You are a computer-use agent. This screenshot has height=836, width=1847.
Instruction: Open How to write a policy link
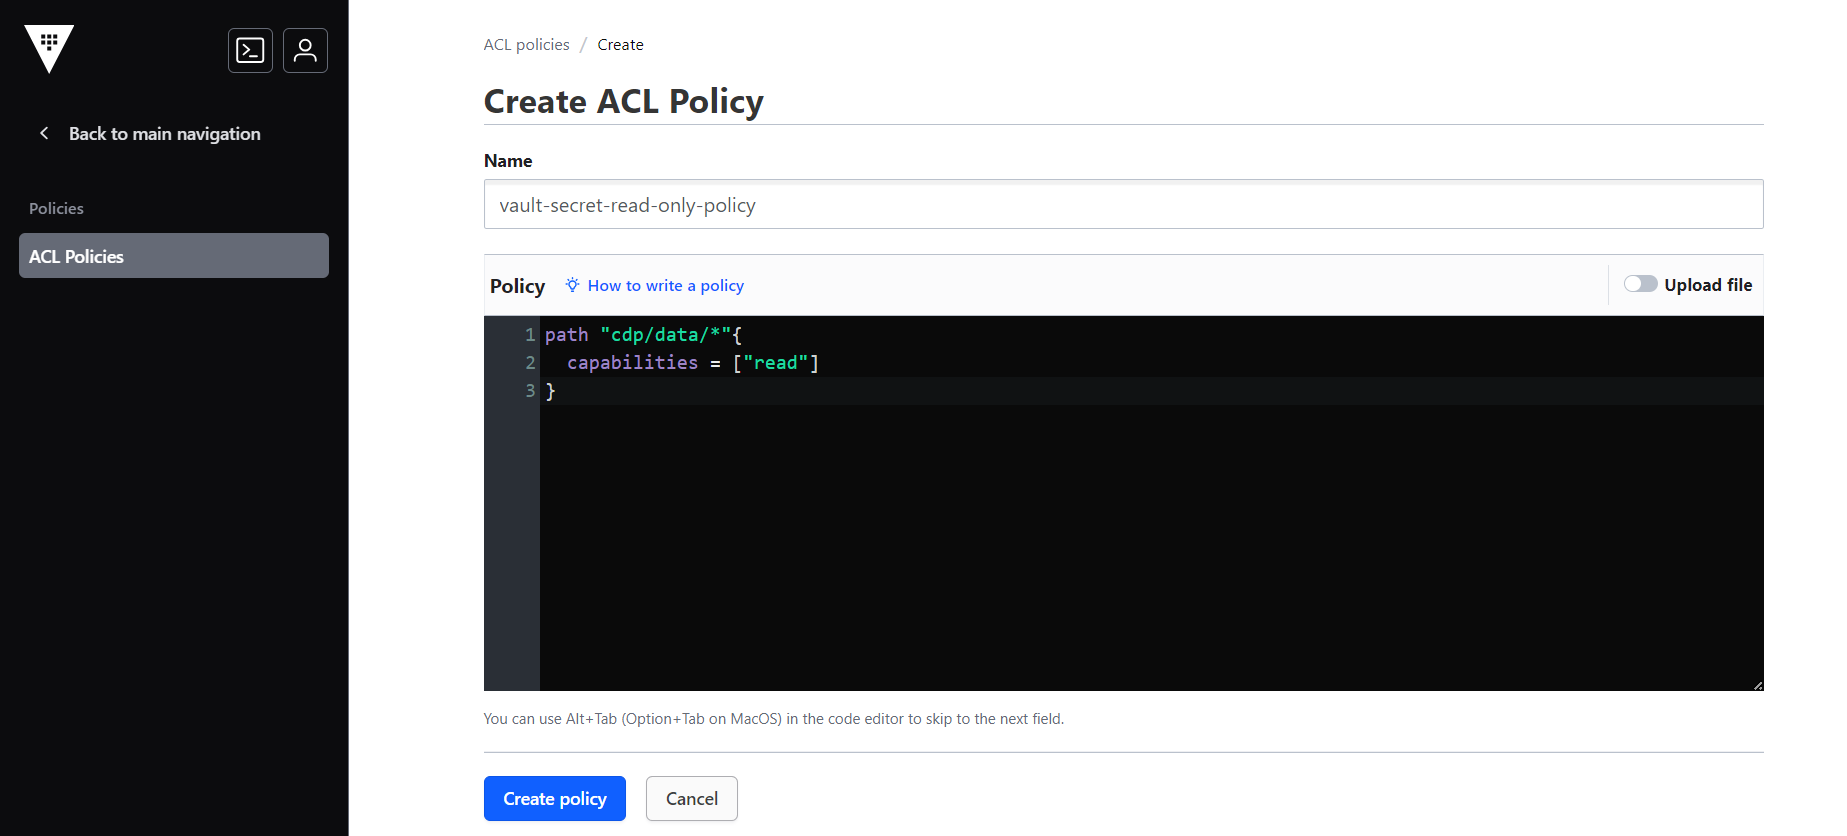click(665, 286)
